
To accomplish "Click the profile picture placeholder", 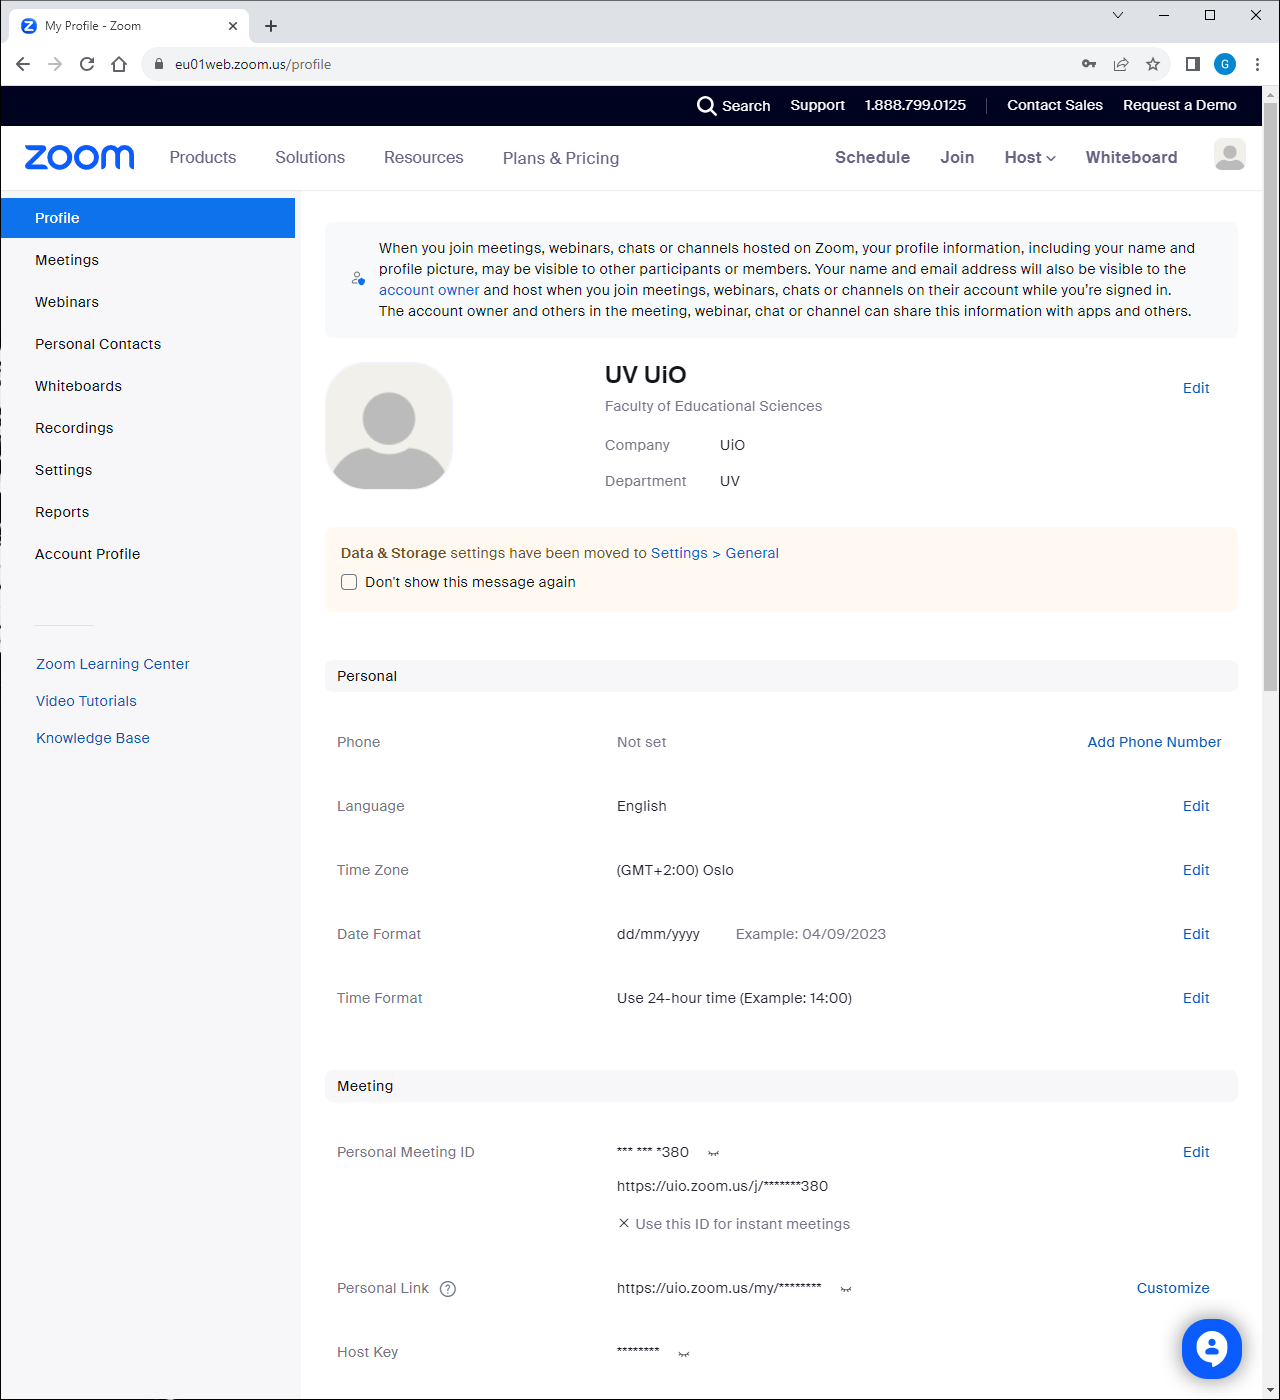I will pyautogui.click(x=389, y=426).
